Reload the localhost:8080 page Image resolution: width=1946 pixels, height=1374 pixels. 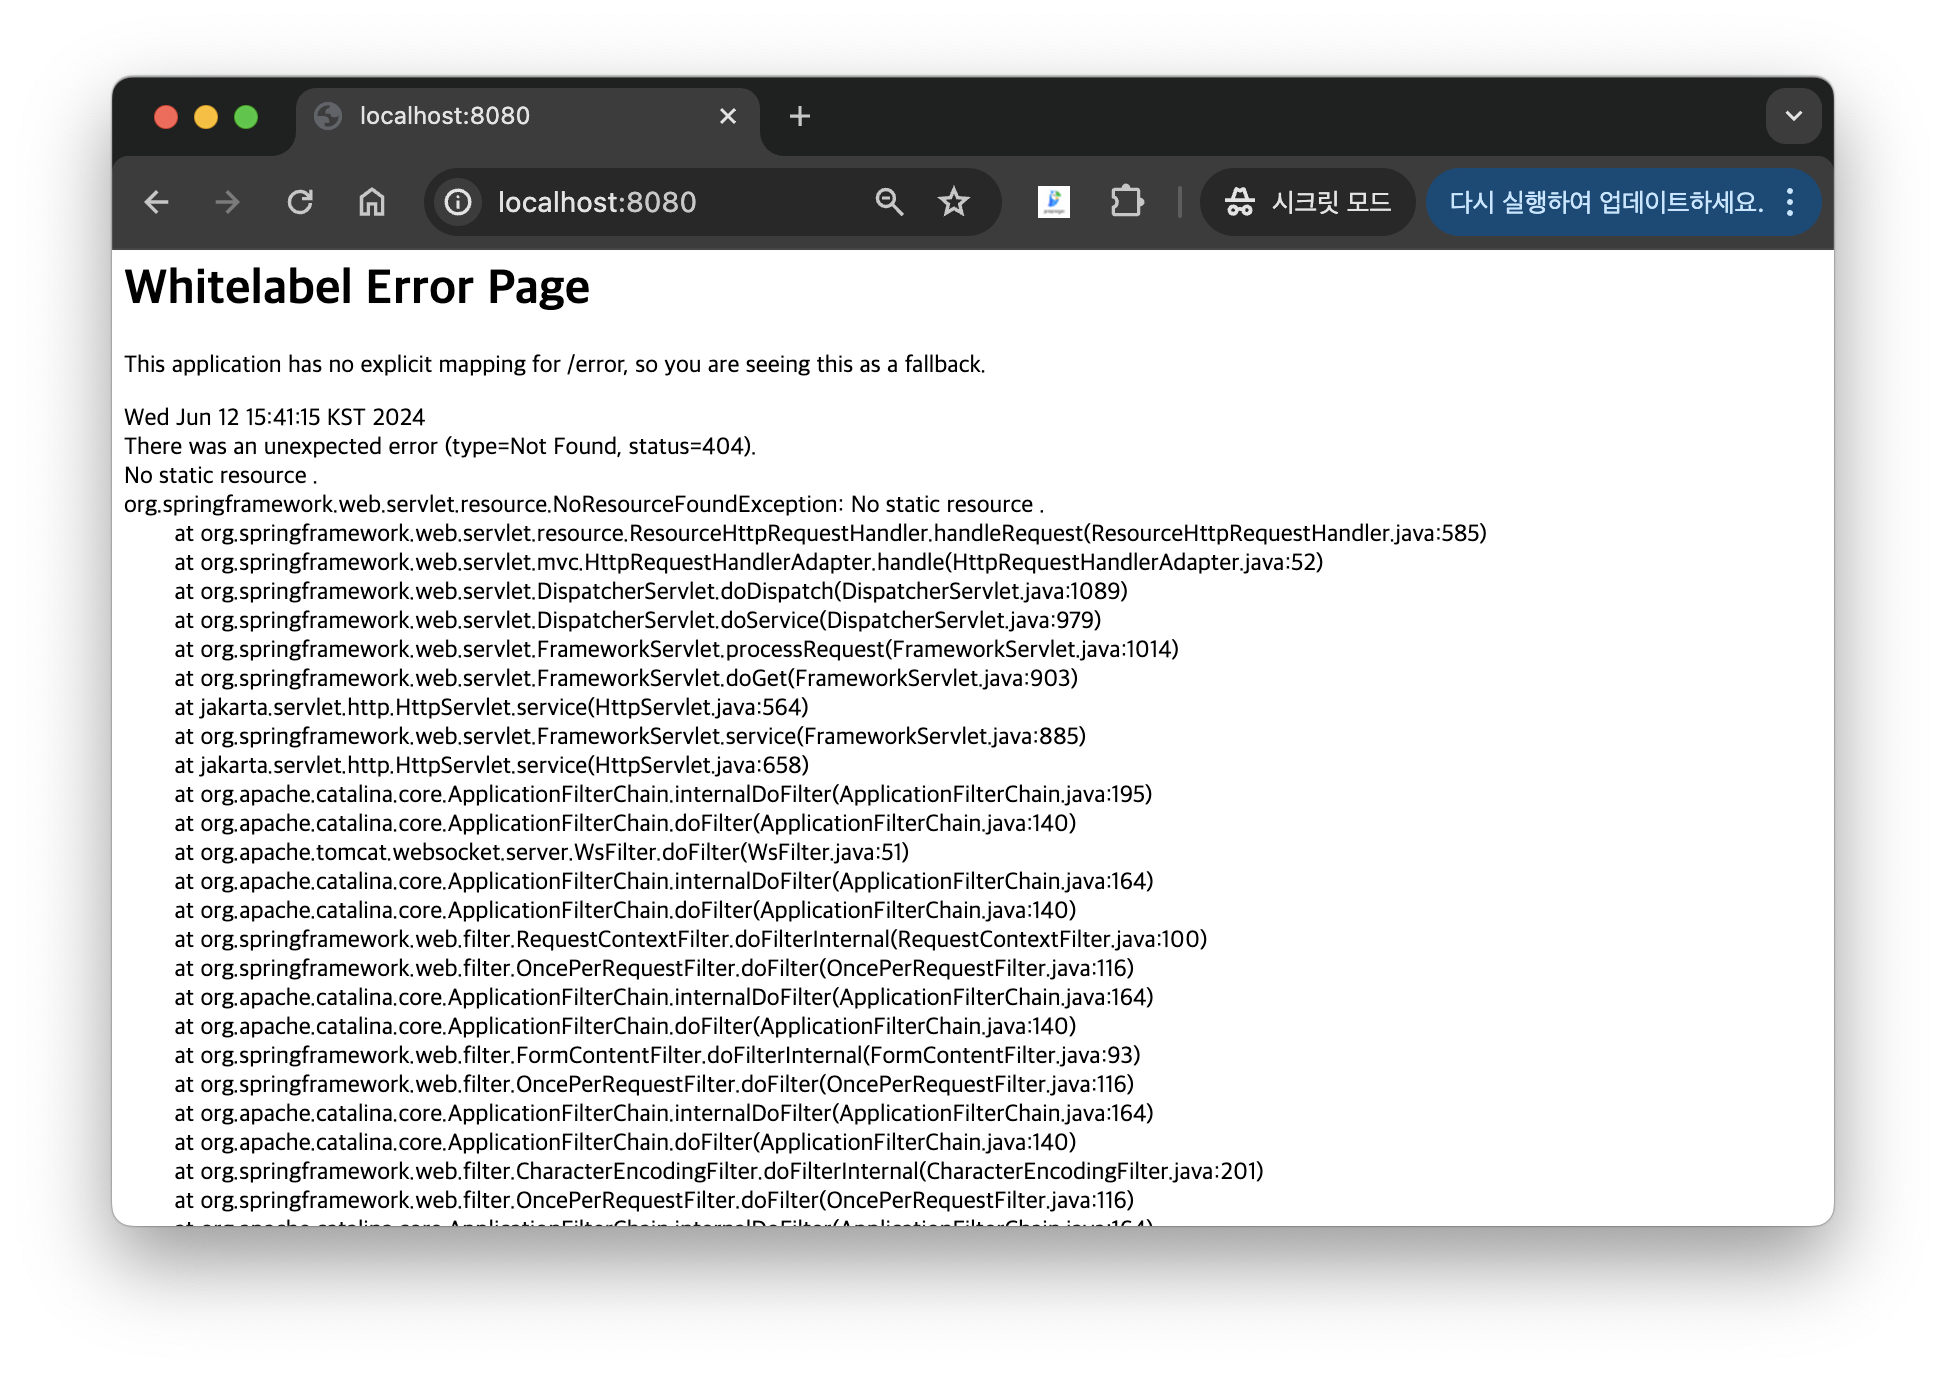(x=300, y=202)
